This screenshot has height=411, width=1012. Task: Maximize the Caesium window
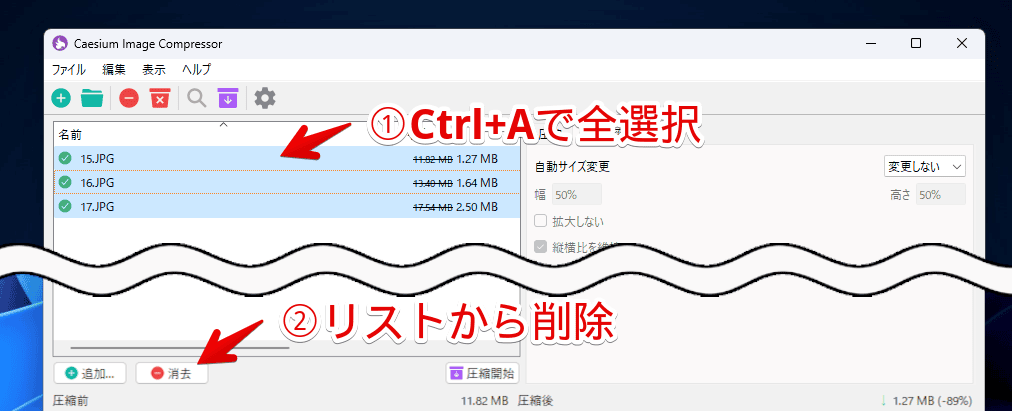[915, 44]
